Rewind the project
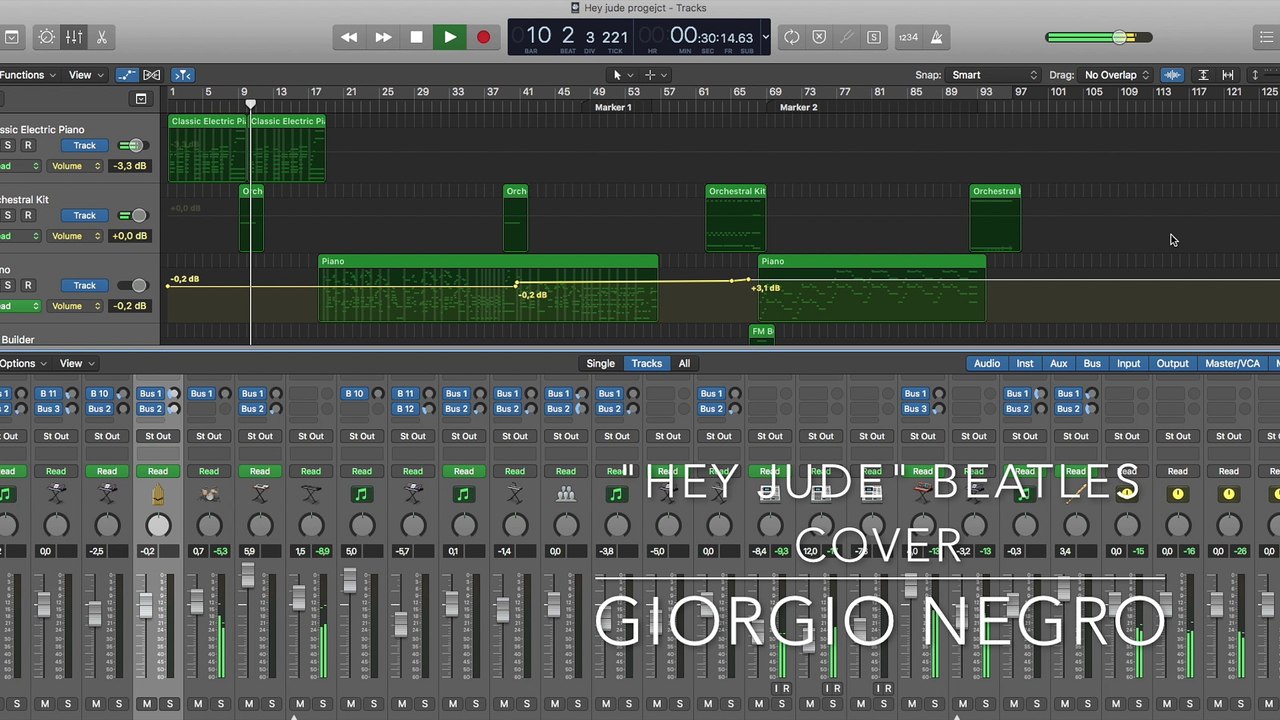Image resolution: width=1280 pixels, height=720 pixels. (x=349, y=37)
